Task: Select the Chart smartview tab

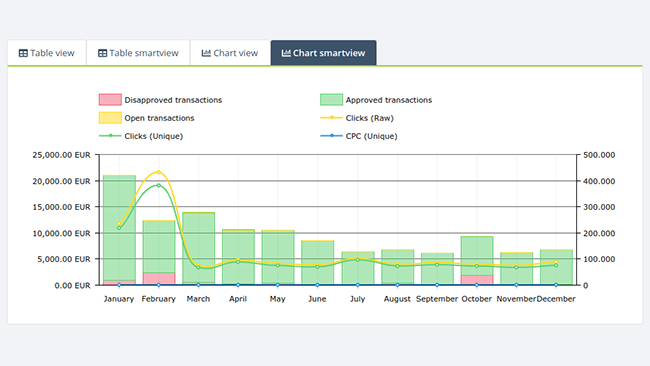Action: (323, 53)
